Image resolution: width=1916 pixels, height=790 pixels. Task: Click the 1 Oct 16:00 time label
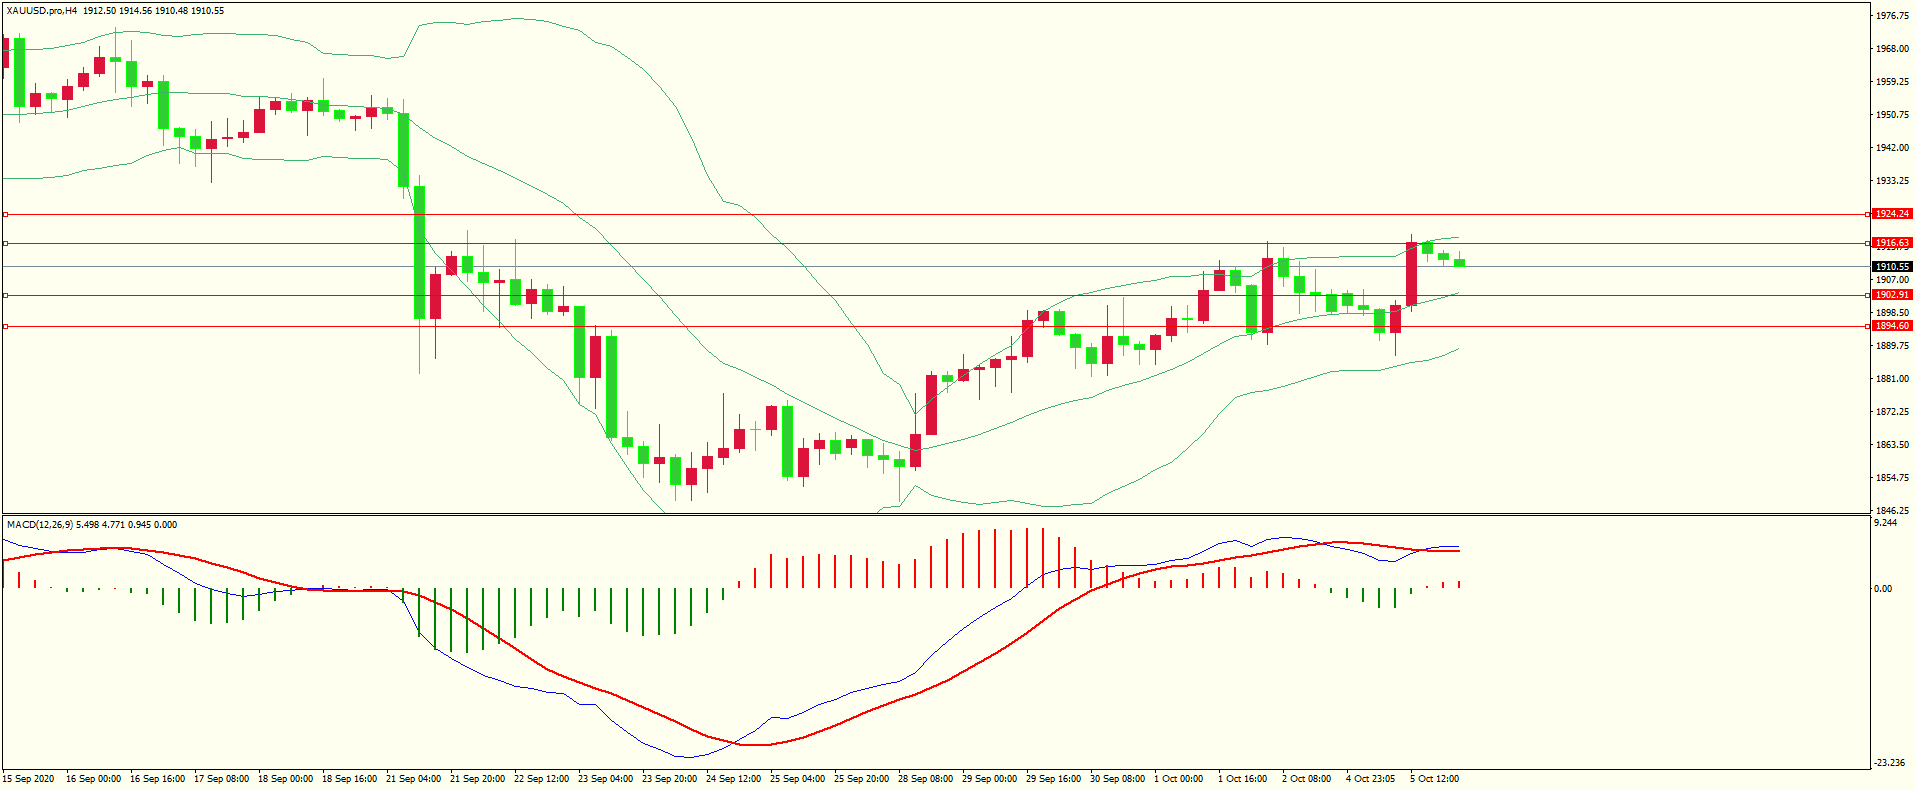[1242, 778]
